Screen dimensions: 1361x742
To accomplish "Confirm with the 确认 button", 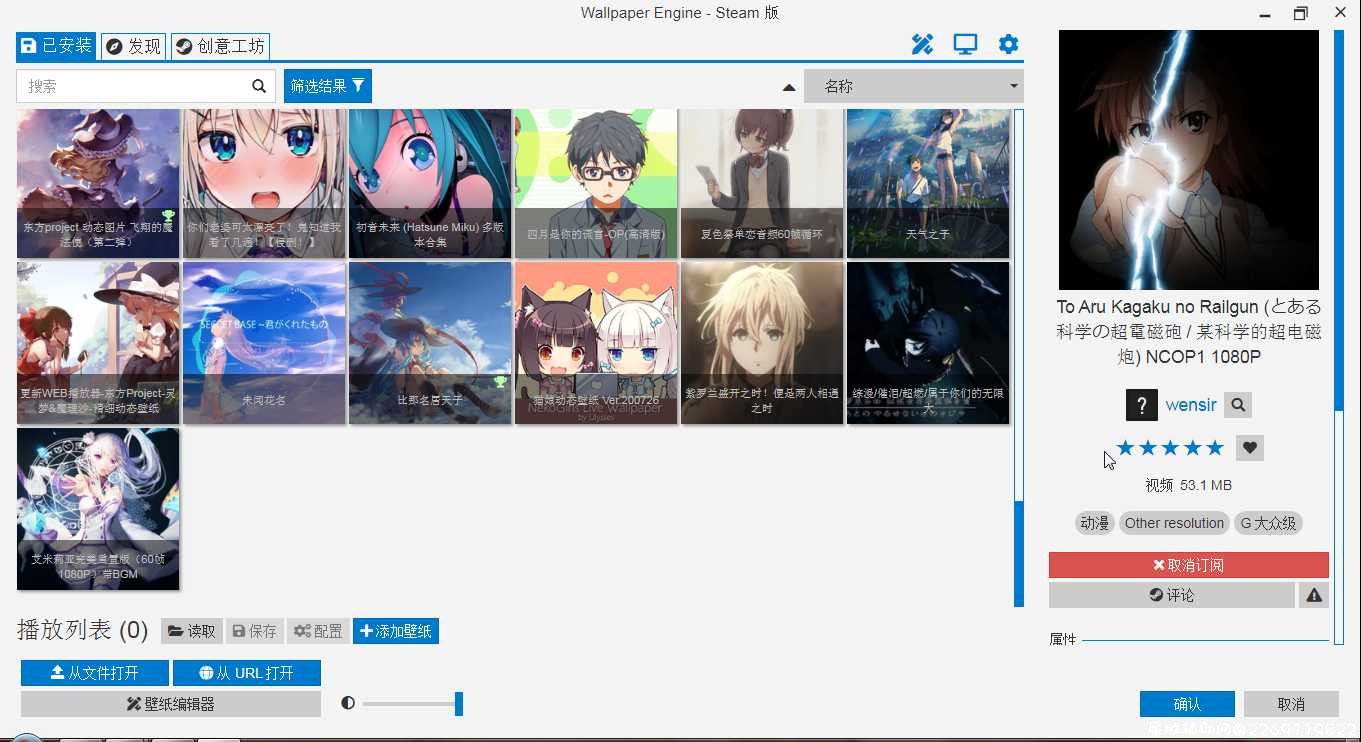I will click(1187, 704).
